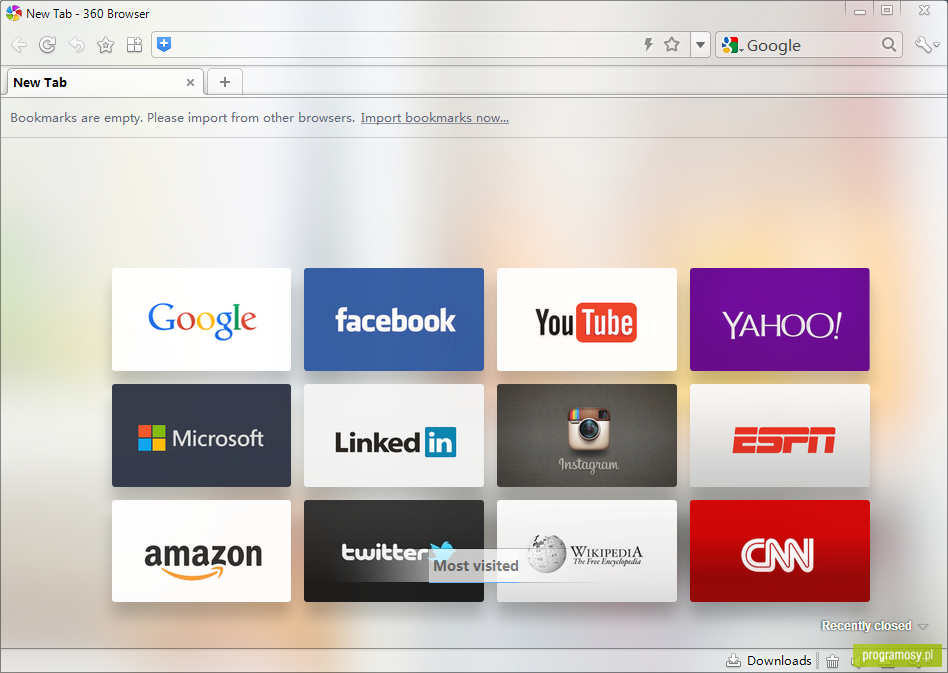Screen dimensions: 948x673
Task: Open the YouTube speed dial tile
Action: [x=586, y=319]
